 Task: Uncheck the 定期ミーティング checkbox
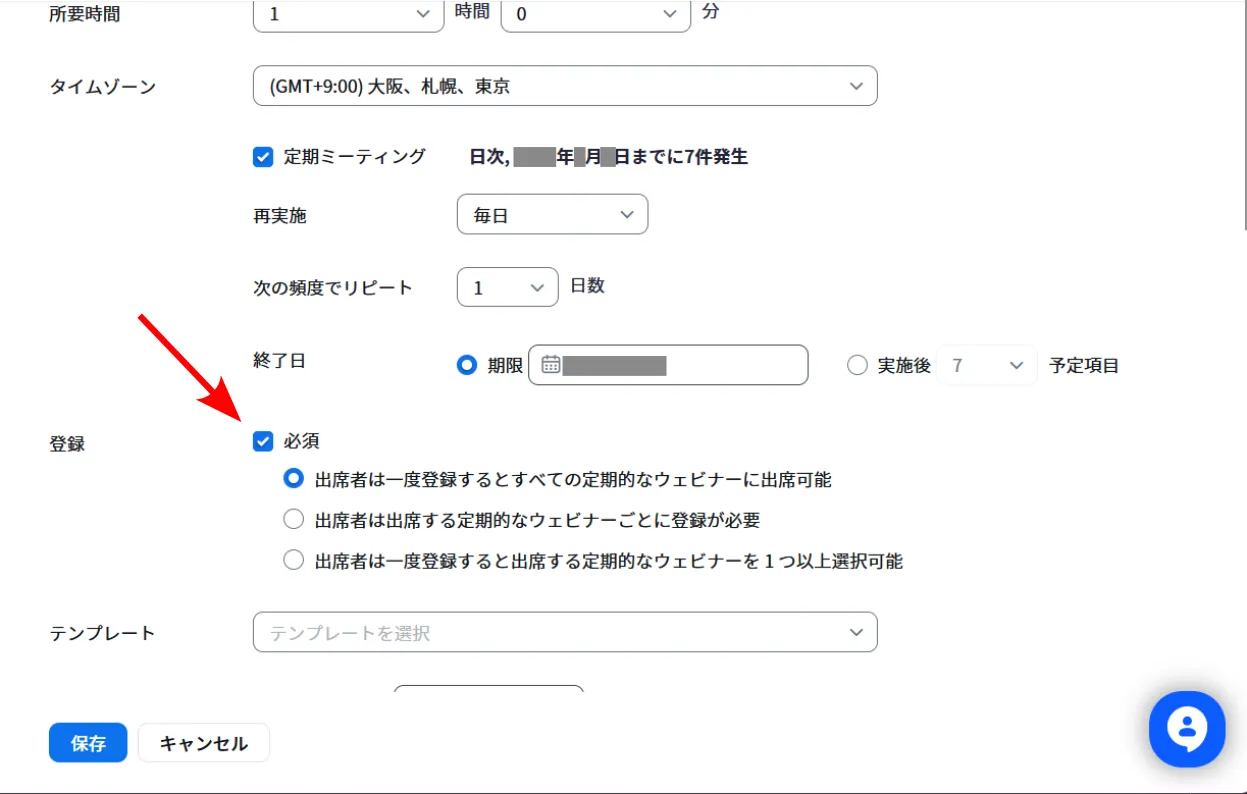tap(263, 157)
